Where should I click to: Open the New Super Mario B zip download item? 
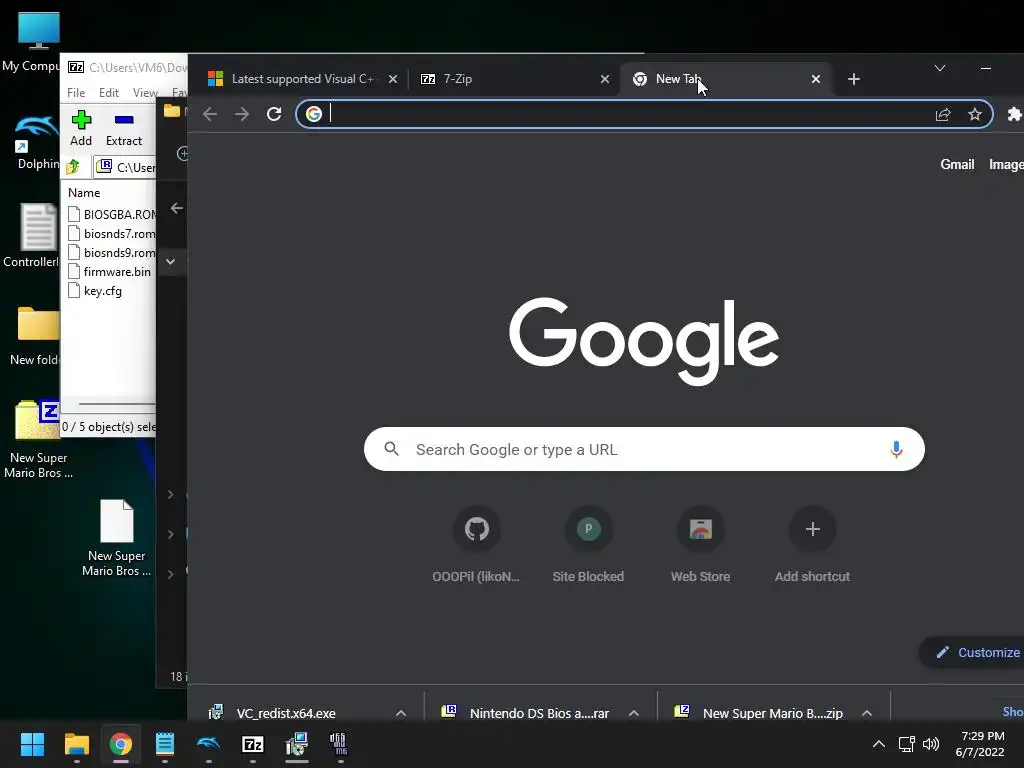tap(773, 713)
